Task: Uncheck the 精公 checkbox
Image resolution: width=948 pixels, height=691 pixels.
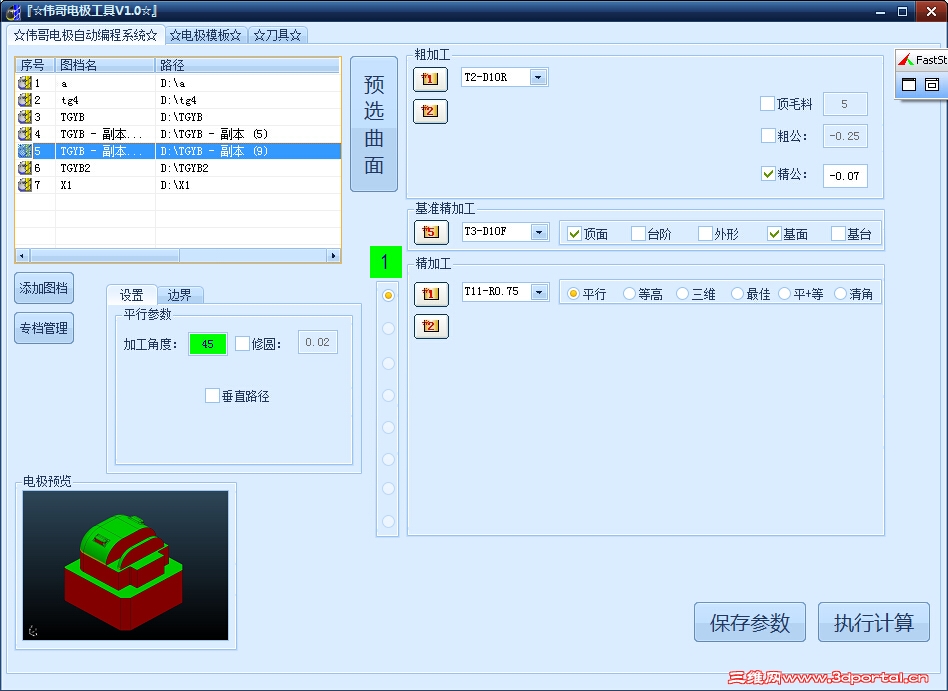Action: (768, 174)
